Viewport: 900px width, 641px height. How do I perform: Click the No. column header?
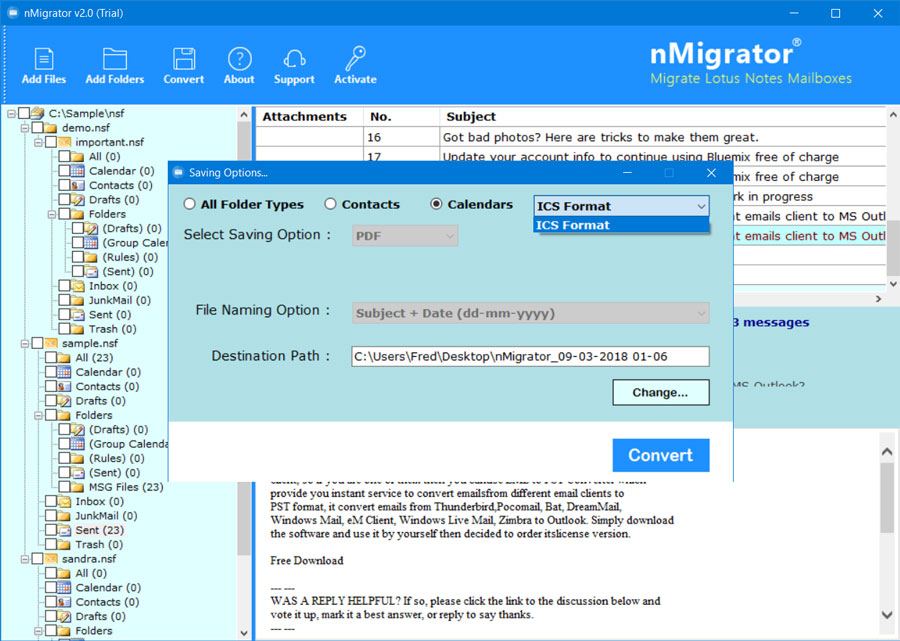click(x=402, y=116)
